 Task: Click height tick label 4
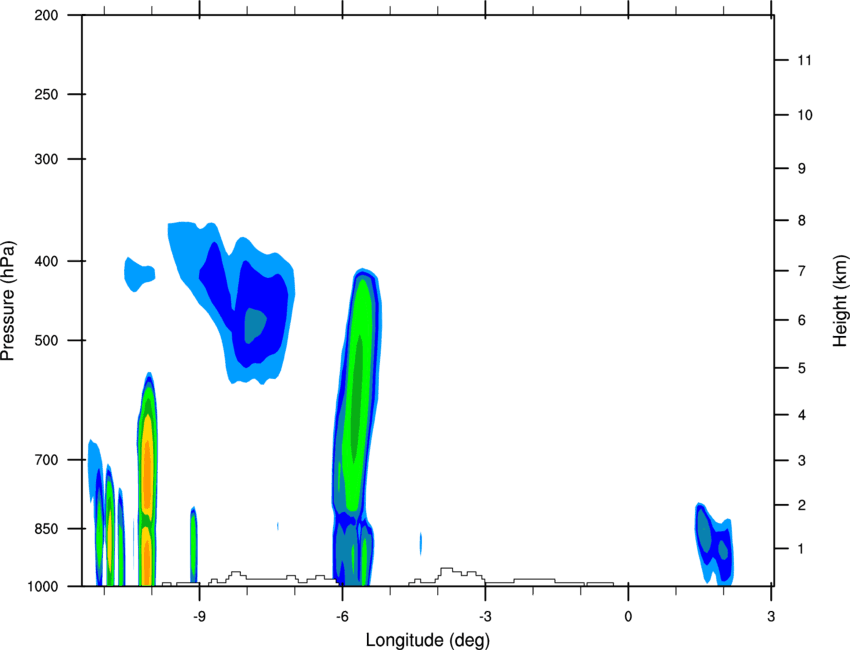pos(801,415)
